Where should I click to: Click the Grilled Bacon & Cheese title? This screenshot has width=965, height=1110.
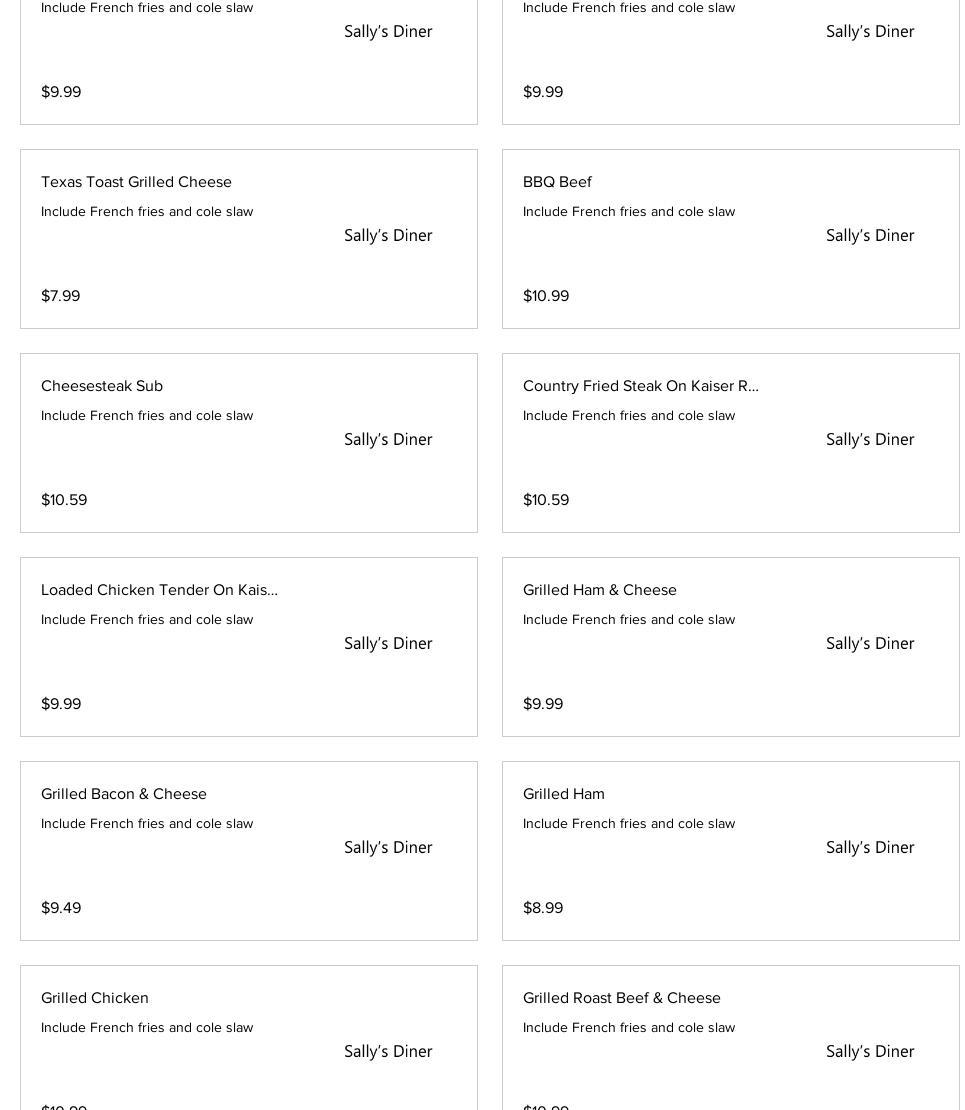click(x=124, y=794)
